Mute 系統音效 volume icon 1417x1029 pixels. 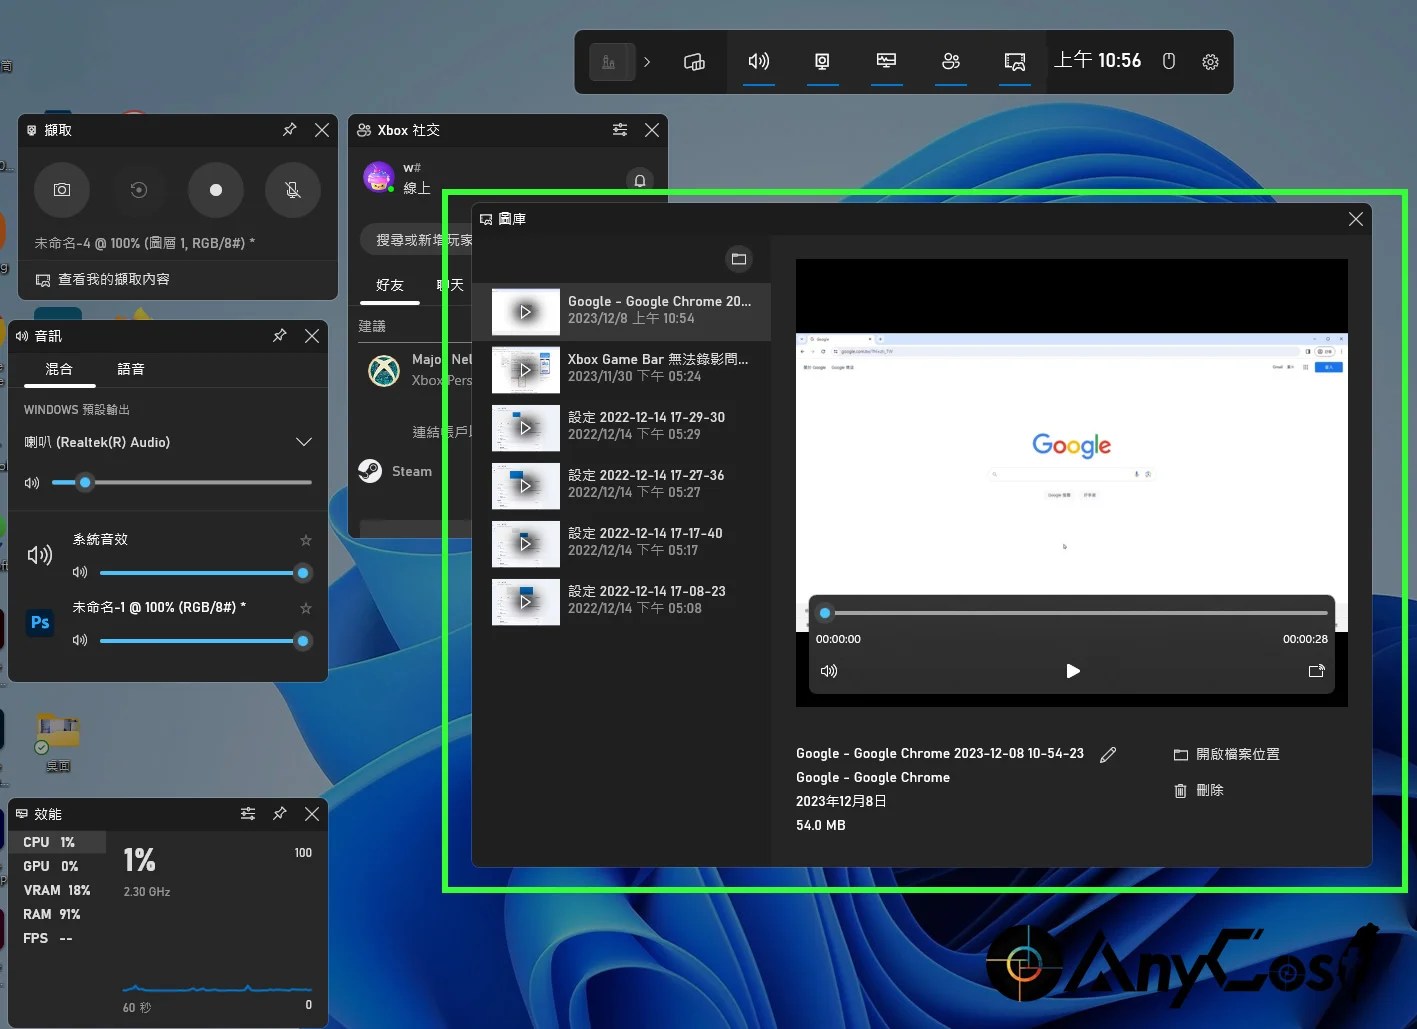coord(80,573)
